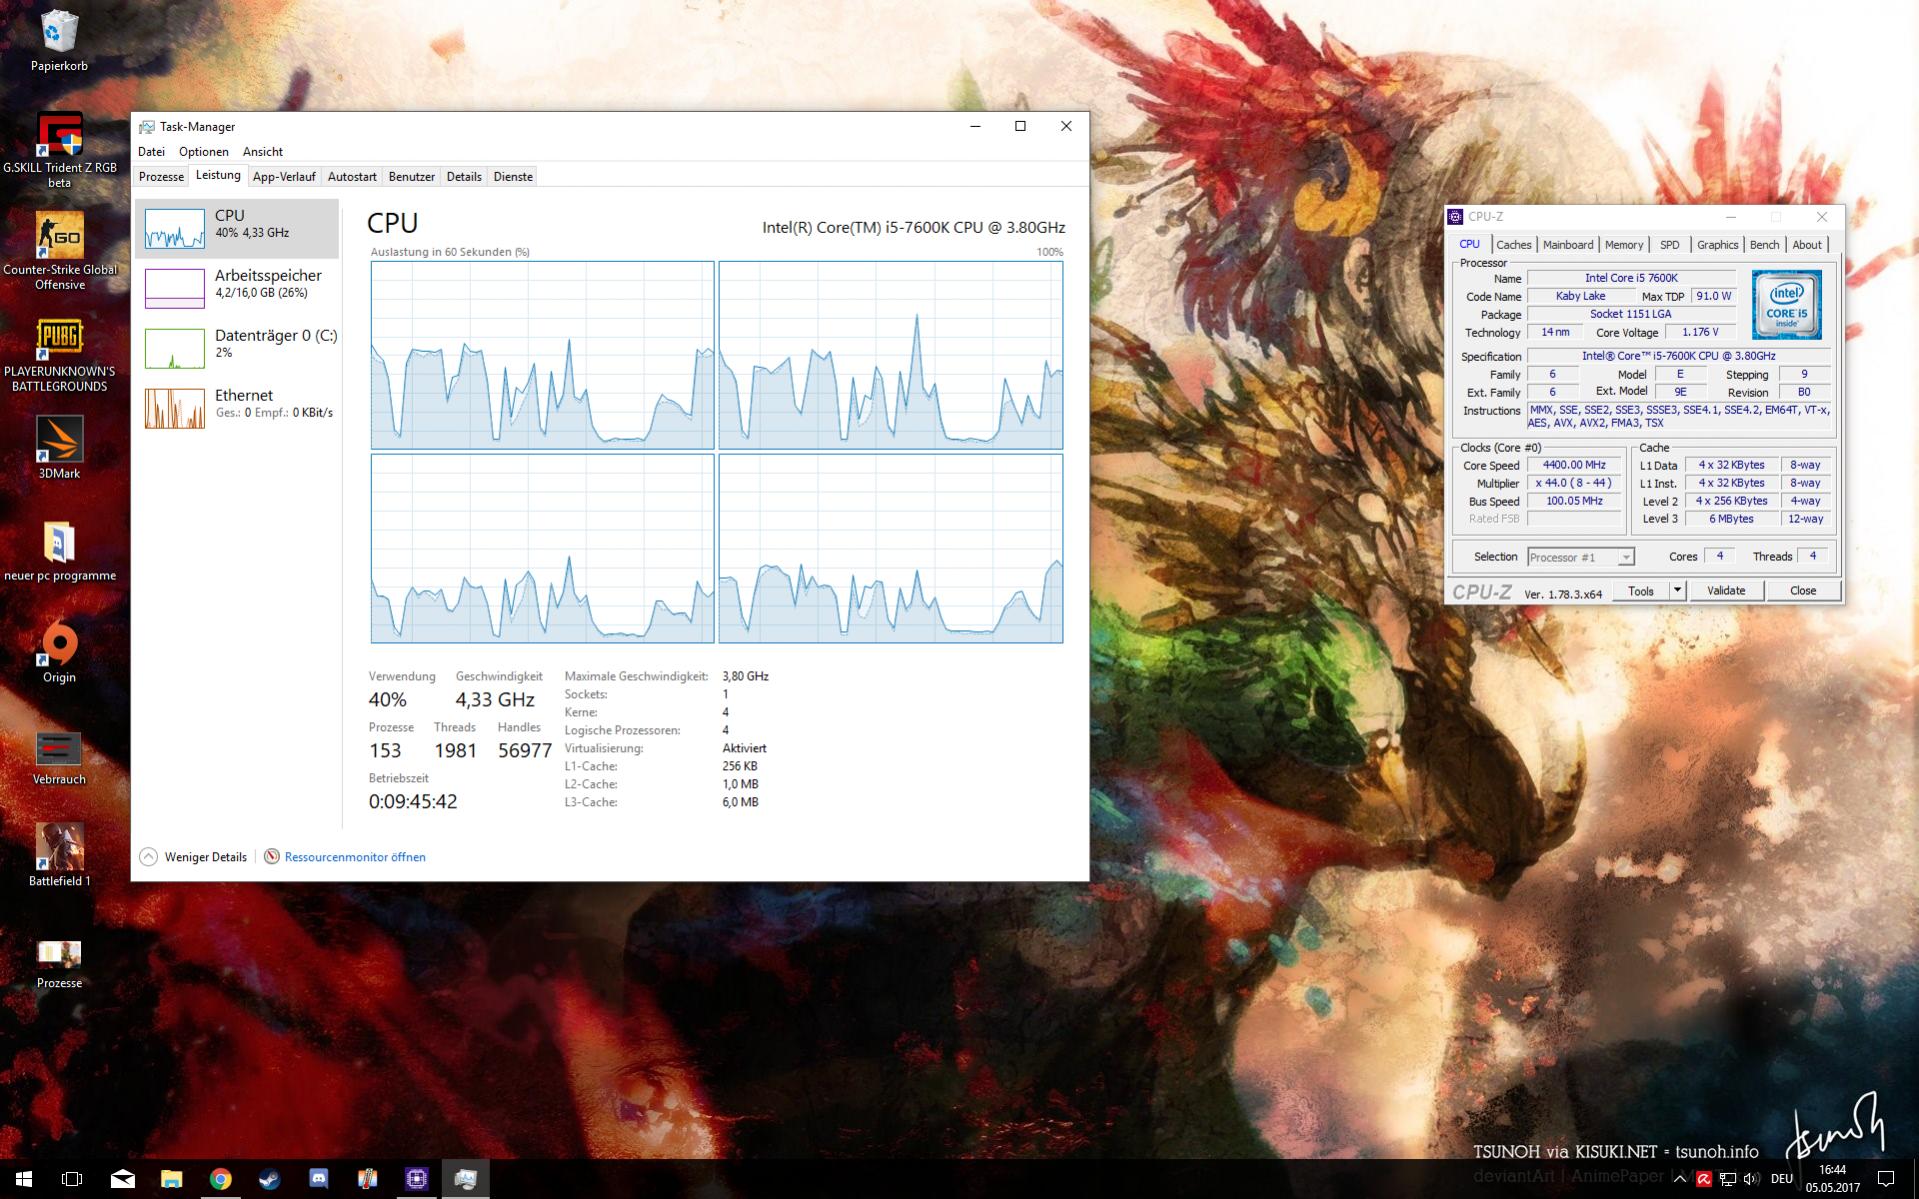The width and height of the screenshot is (1919, 1199).
Task: Click the Close button in CPU-Z
Action: point(1803,590)
